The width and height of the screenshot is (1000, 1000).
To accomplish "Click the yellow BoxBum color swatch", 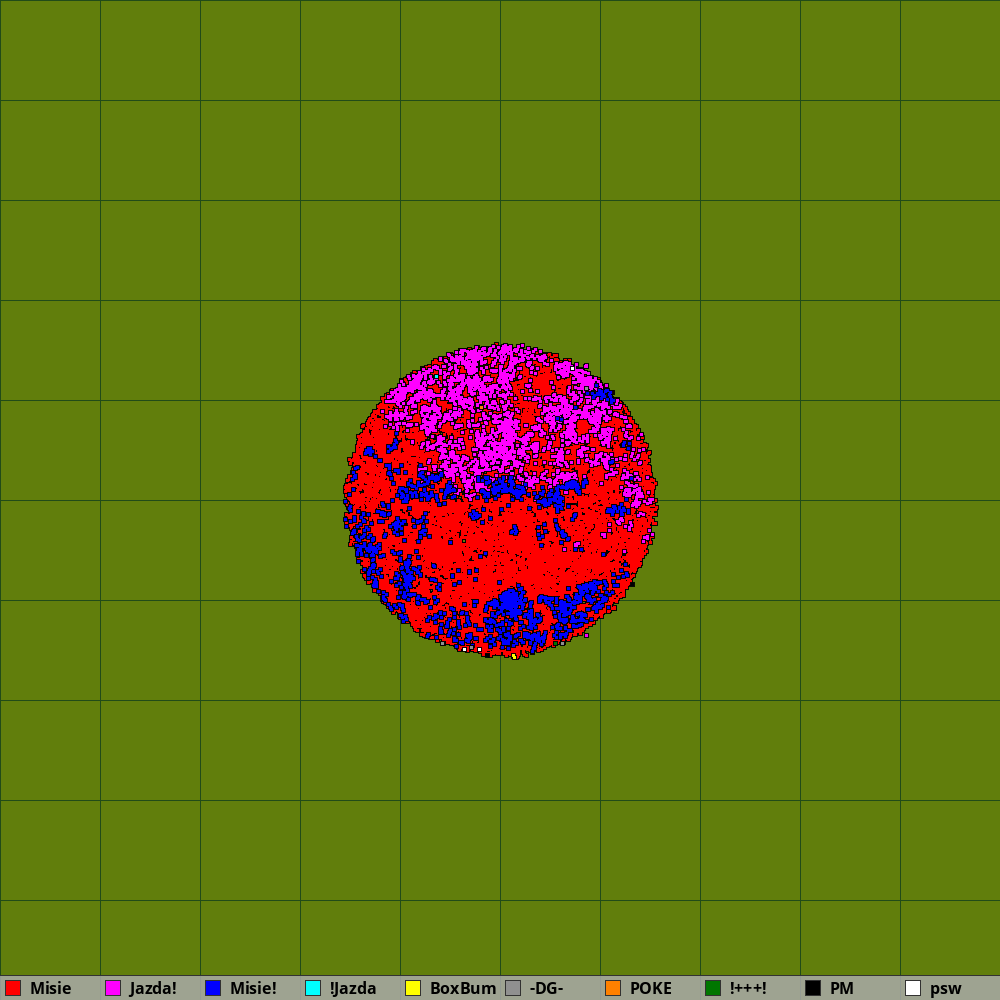I will click(413, 988).
